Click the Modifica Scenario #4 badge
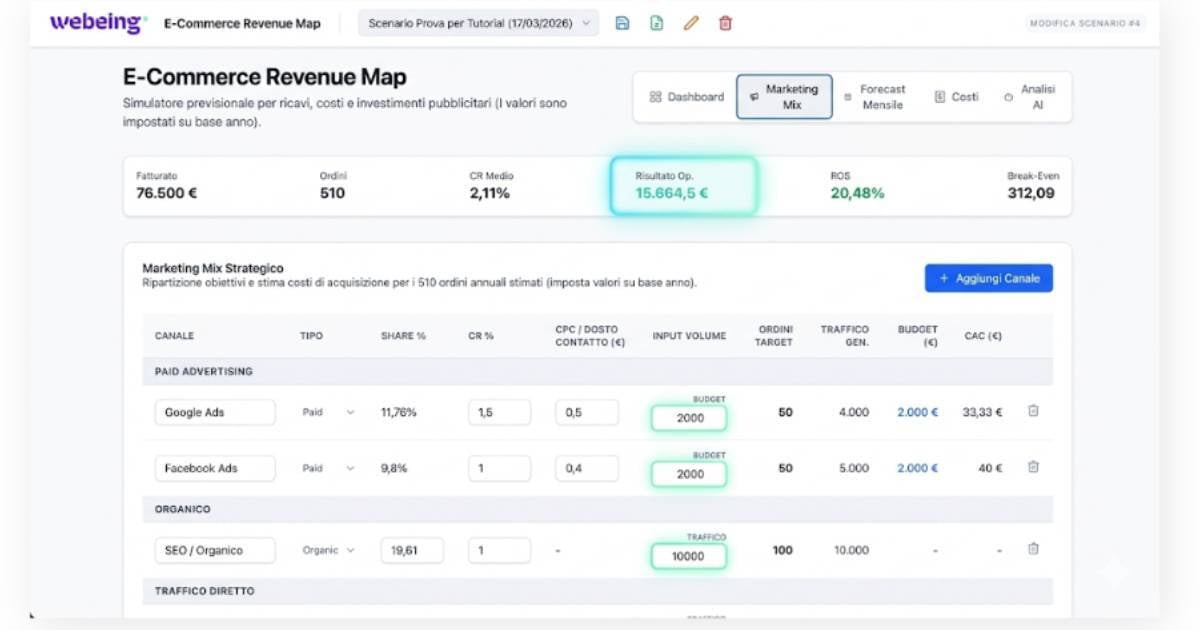This screenshot has width=1200, height=630. point(1086,23)
